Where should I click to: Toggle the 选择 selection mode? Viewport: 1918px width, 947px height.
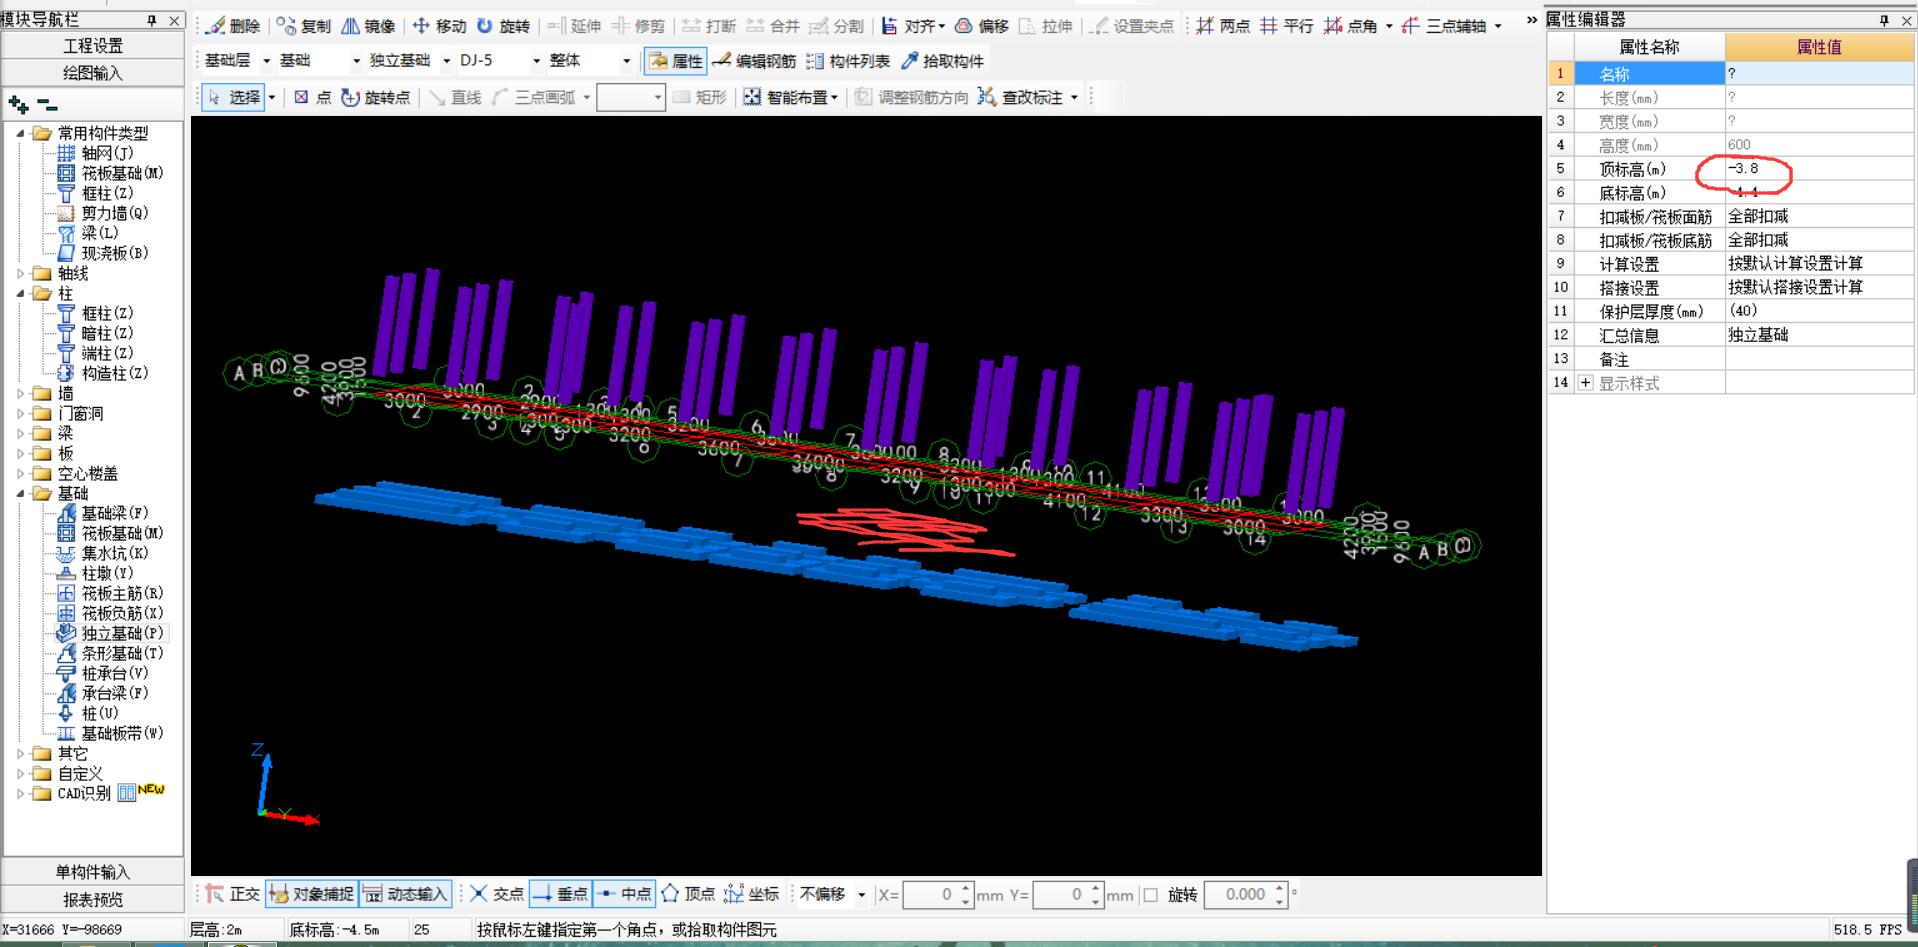click(x=234, y=97)
